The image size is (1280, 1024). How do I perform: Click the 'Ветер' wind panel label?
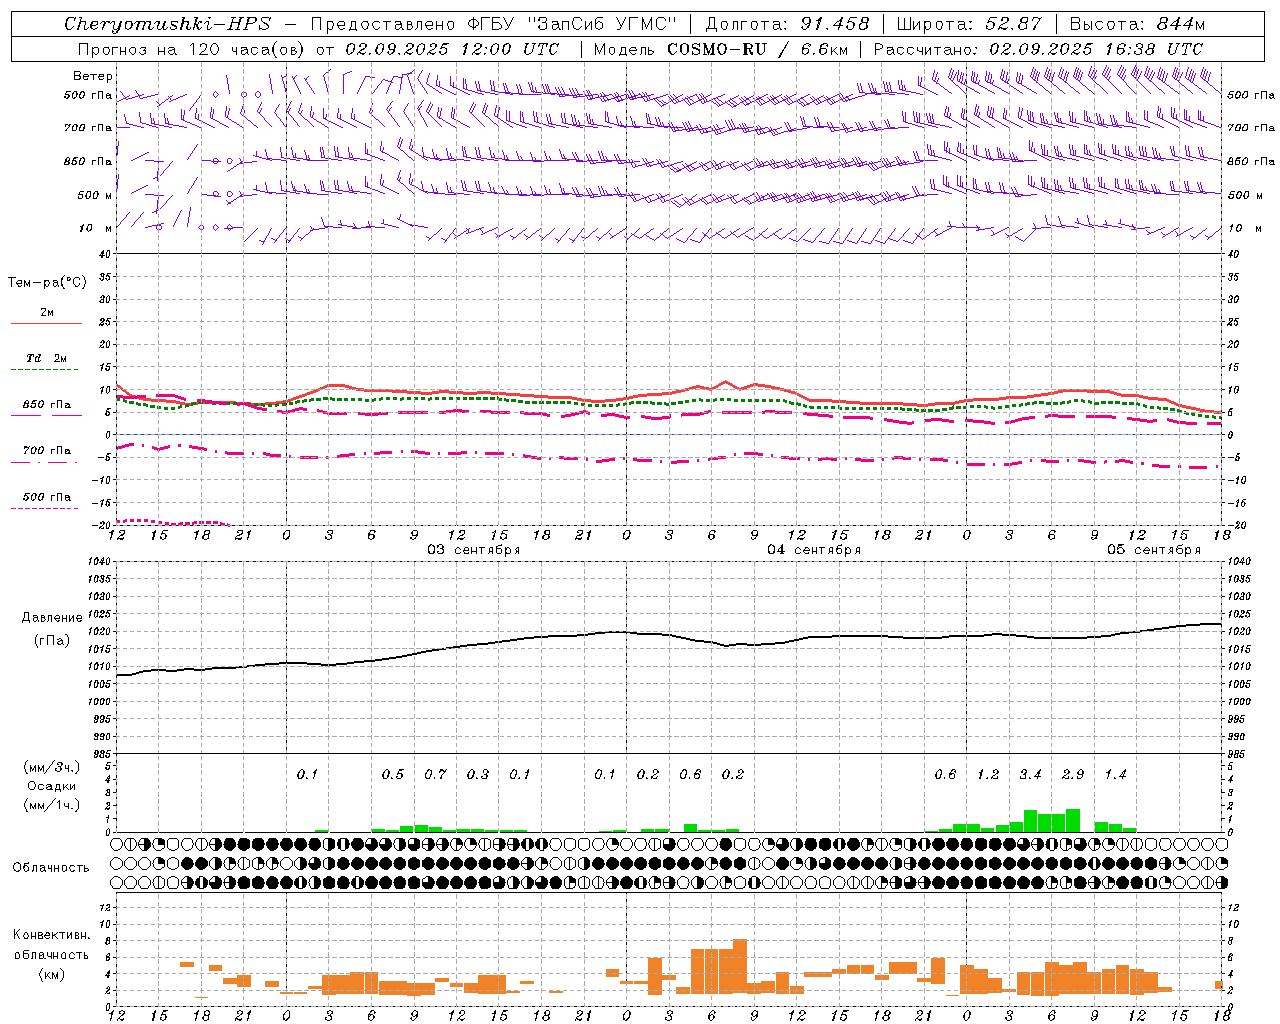click(93, 76)
